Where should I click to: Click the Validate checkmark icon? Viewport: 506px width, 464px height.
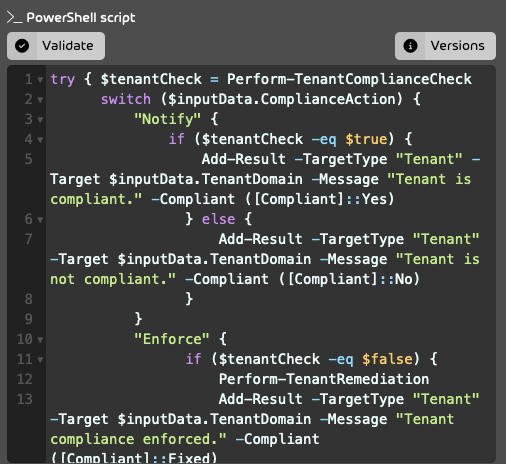point(22,46)
